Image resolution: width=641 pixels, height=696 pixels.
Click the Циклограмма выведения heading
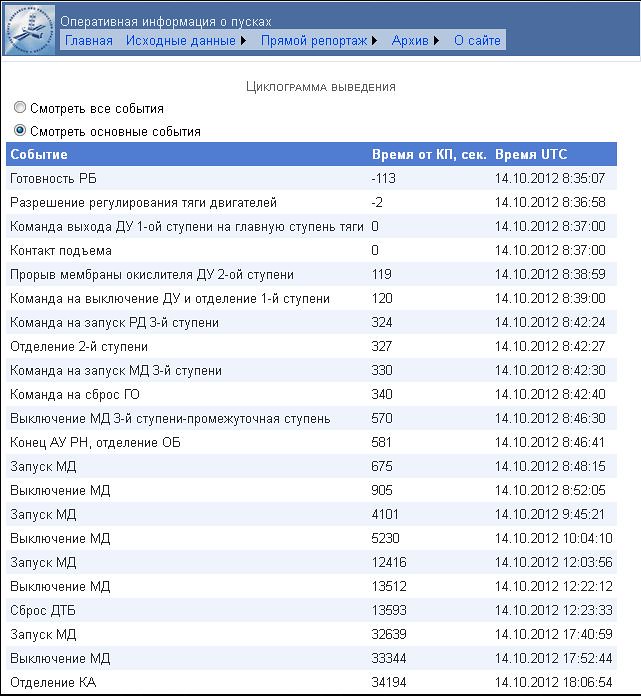point(320,87)
